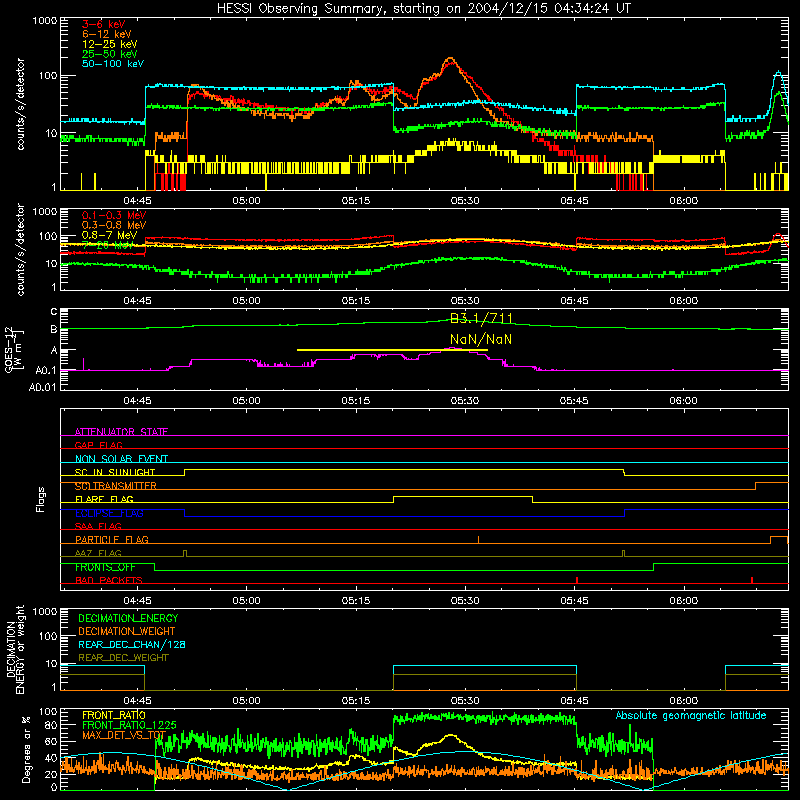The height and width of the screenshot is (800, 800).
Task: Click the 05:15 tick label under MeV panel
Action: (356, 301)
